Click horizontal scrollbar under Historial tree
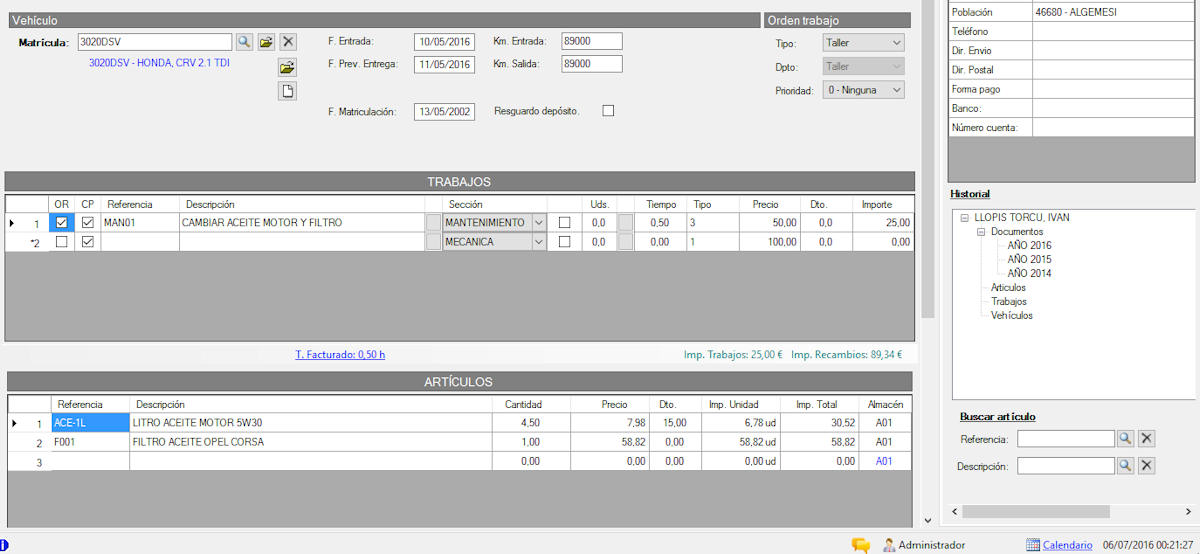Image resolution: width=1200 pixels, height=554 pixels. tap(1035, 511)
